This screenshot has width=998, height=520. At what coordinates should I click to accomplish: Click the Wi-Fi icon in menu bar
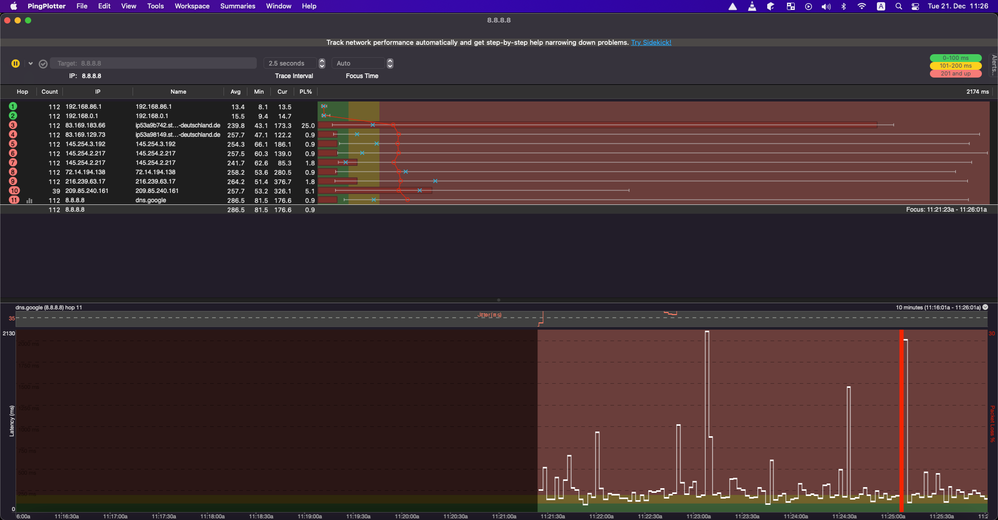(862, 6)
